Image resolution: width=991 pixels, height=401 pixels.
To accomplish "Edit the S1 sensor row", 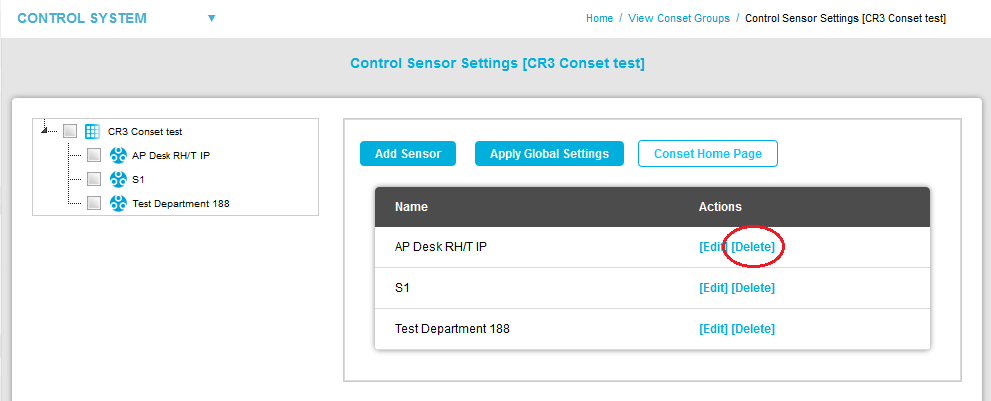I will pos(713,288).
